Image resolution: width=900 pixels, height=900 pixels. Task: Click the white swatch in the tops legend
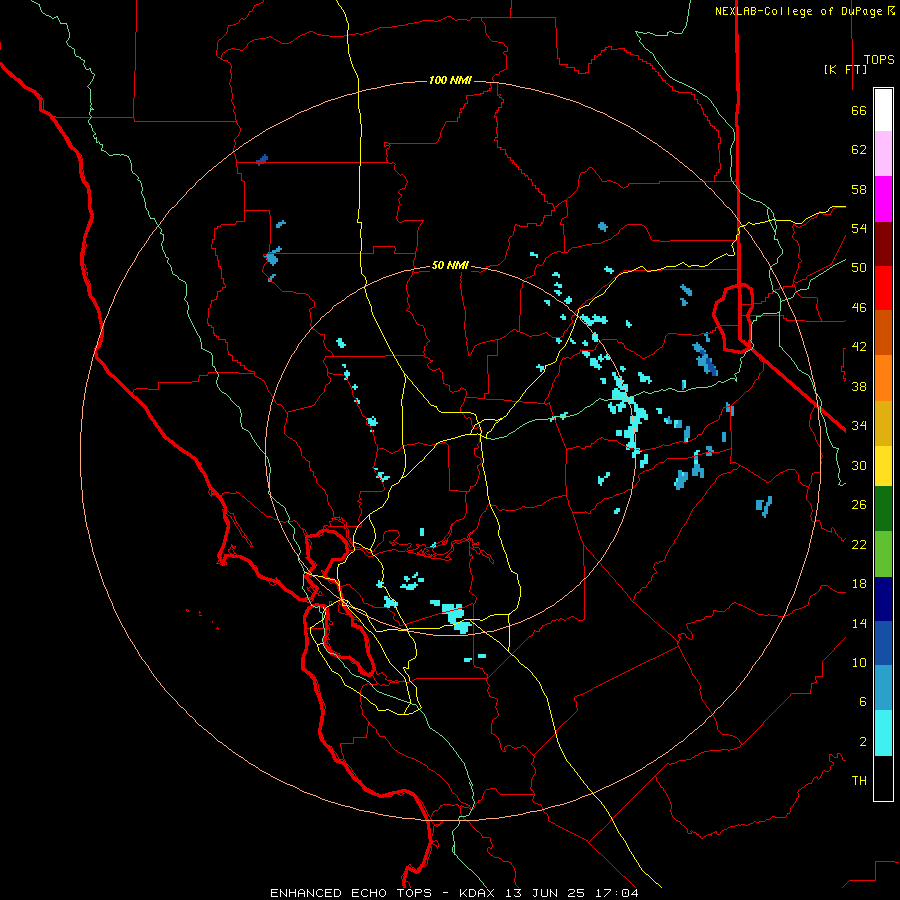pos(883,110)
